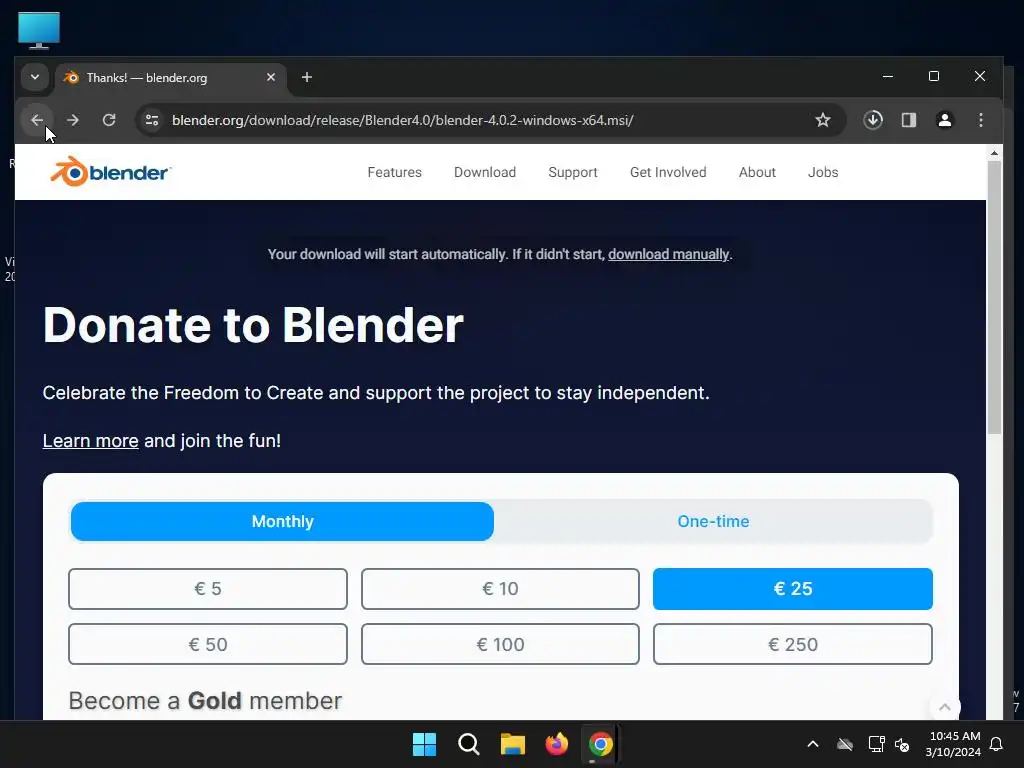Viewport: 1024px width, 768px height.
Task: Choose the € 100 amount
Action: pyautogui.click(x=500, y=644)
